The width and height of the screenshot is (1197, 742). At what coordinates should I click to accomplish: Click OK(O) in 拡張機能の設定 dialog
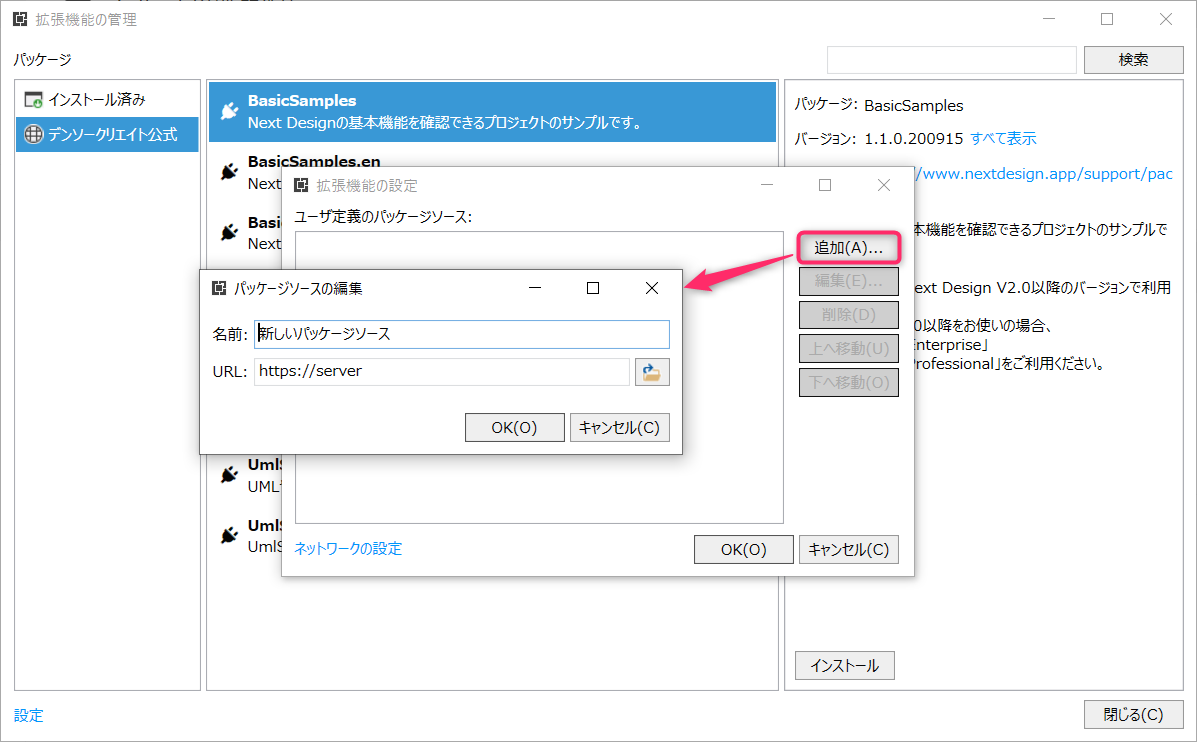point(743,549)
